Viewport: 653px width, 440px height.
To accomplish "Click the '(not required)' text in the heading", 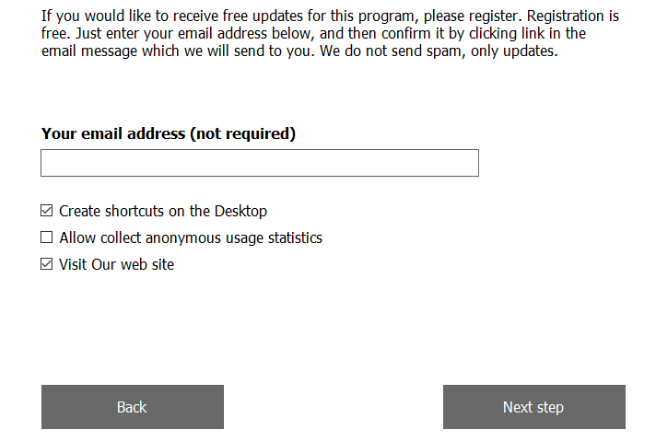I will pyautogui.click(x=243, y=134).
